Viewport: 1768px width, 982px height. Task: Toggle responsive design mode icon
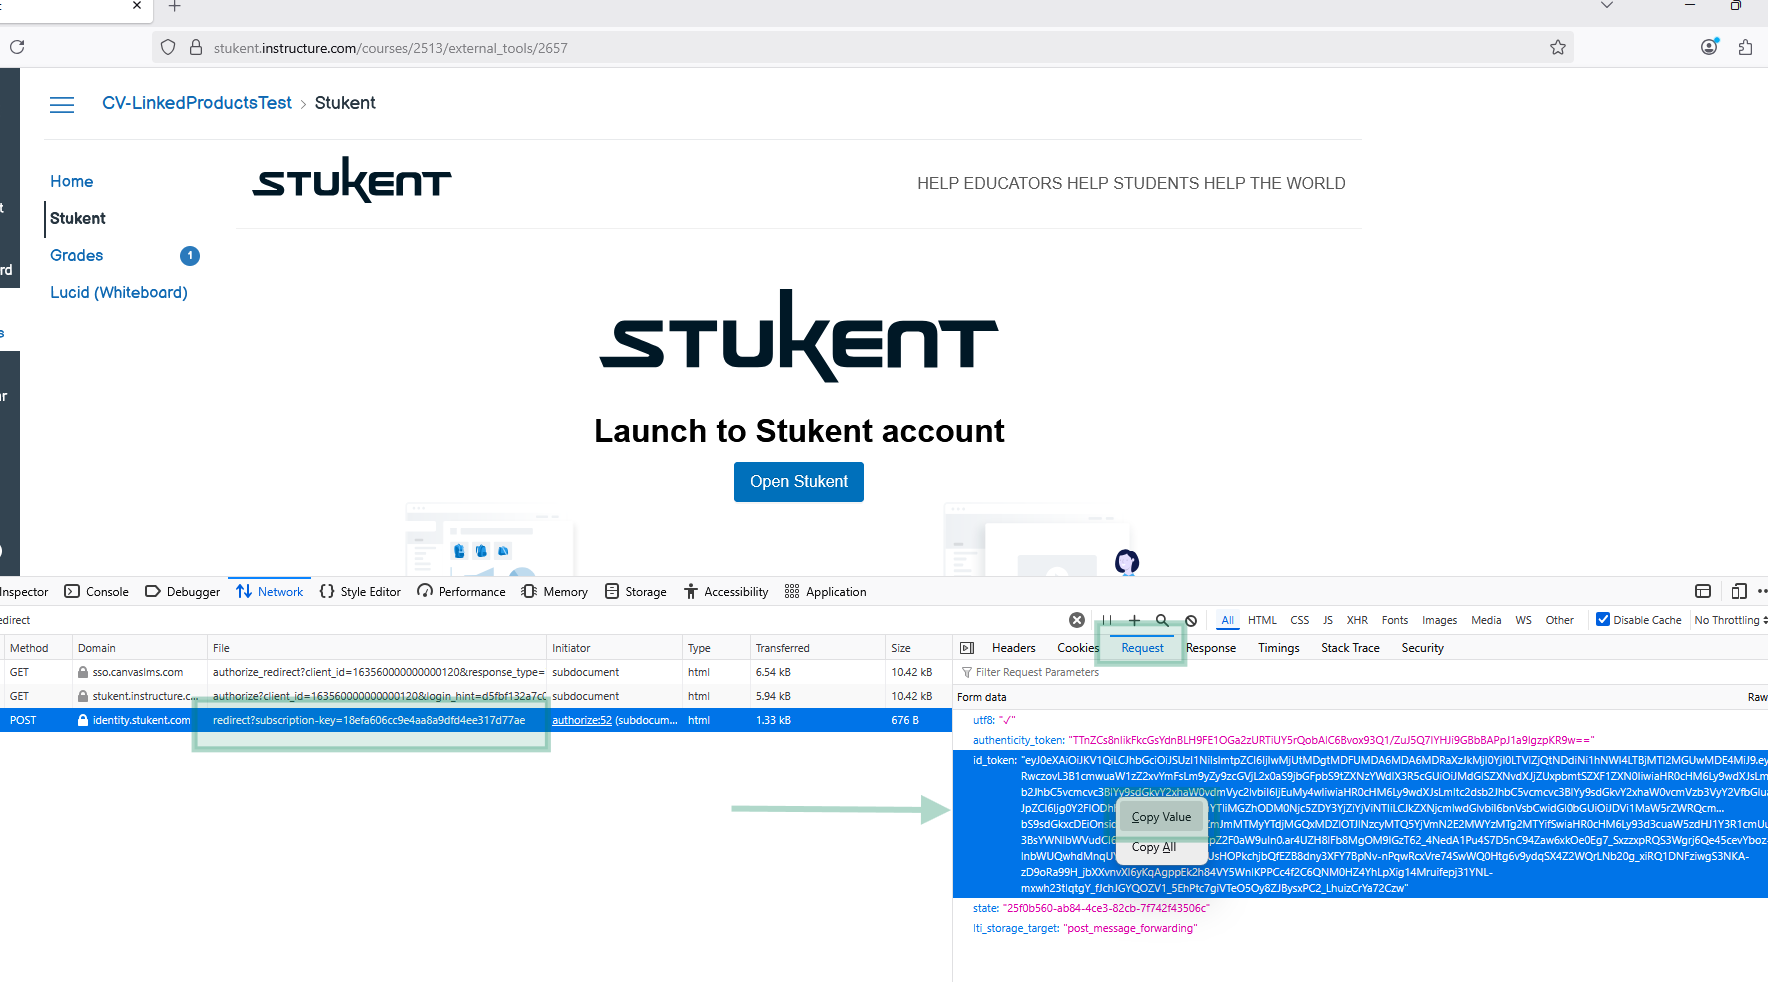(x=1739, y=591)
